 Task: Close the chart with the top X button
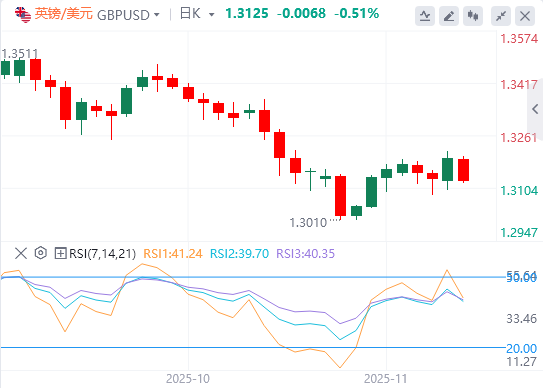[525, 16]
